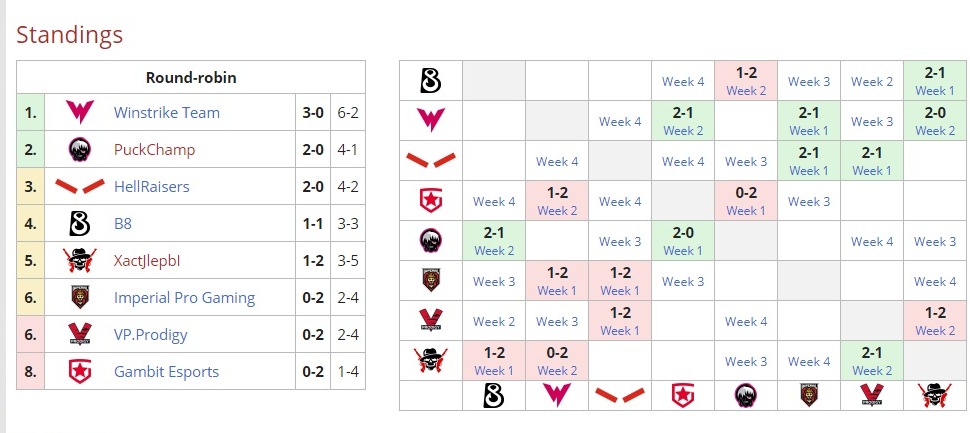970x433 pixels.
Task: Click the Gambit Esports logo in the standings list
Action: 79,372
